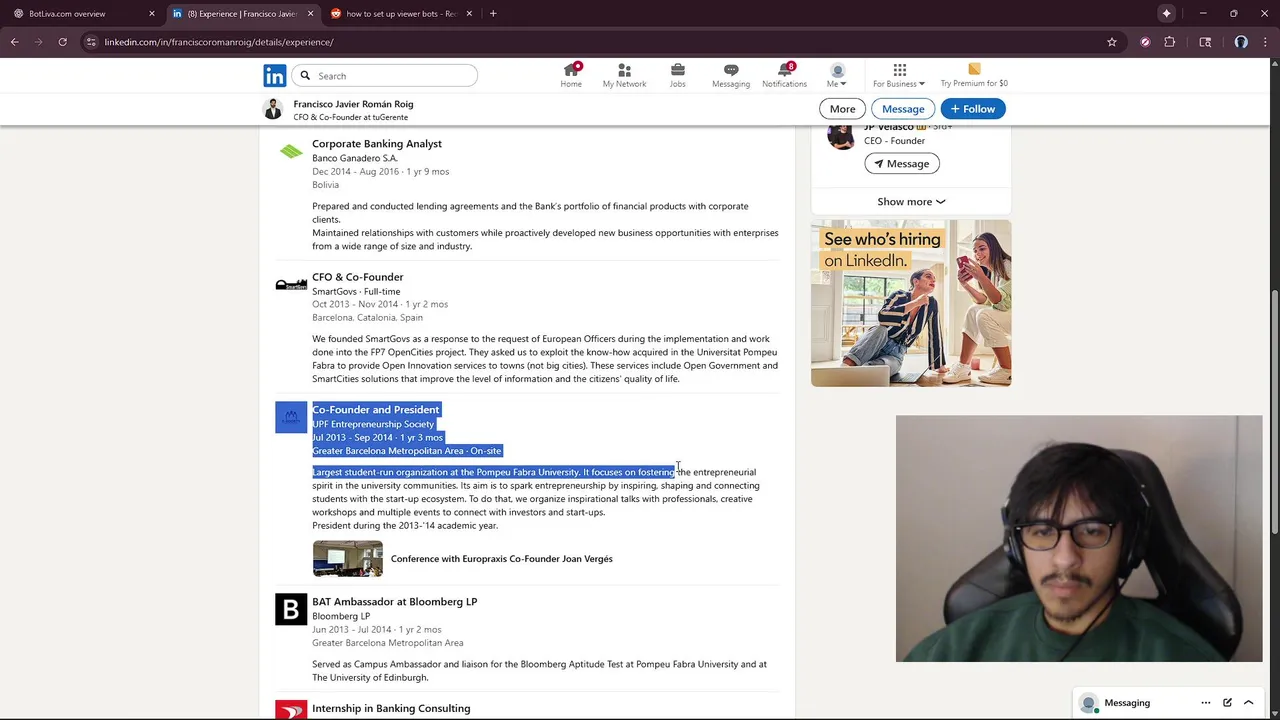Open the More button on profile bar
The width and height of the screenshot is (1280, 720).
click(x=842, y=109)
